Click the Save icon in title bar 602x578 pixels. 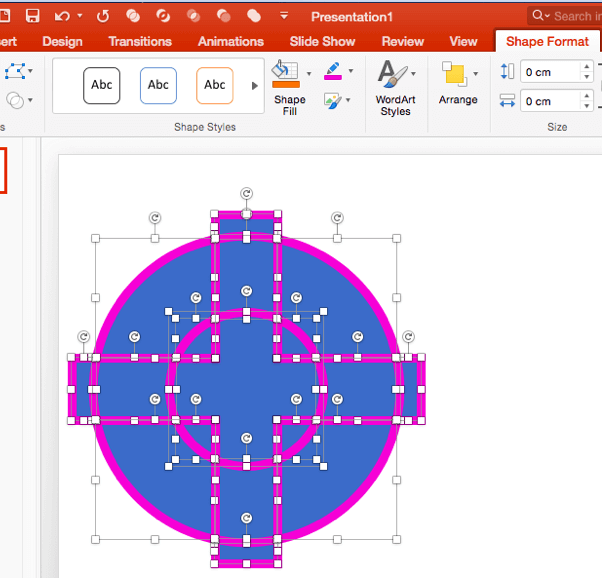[x=32, y=16]
